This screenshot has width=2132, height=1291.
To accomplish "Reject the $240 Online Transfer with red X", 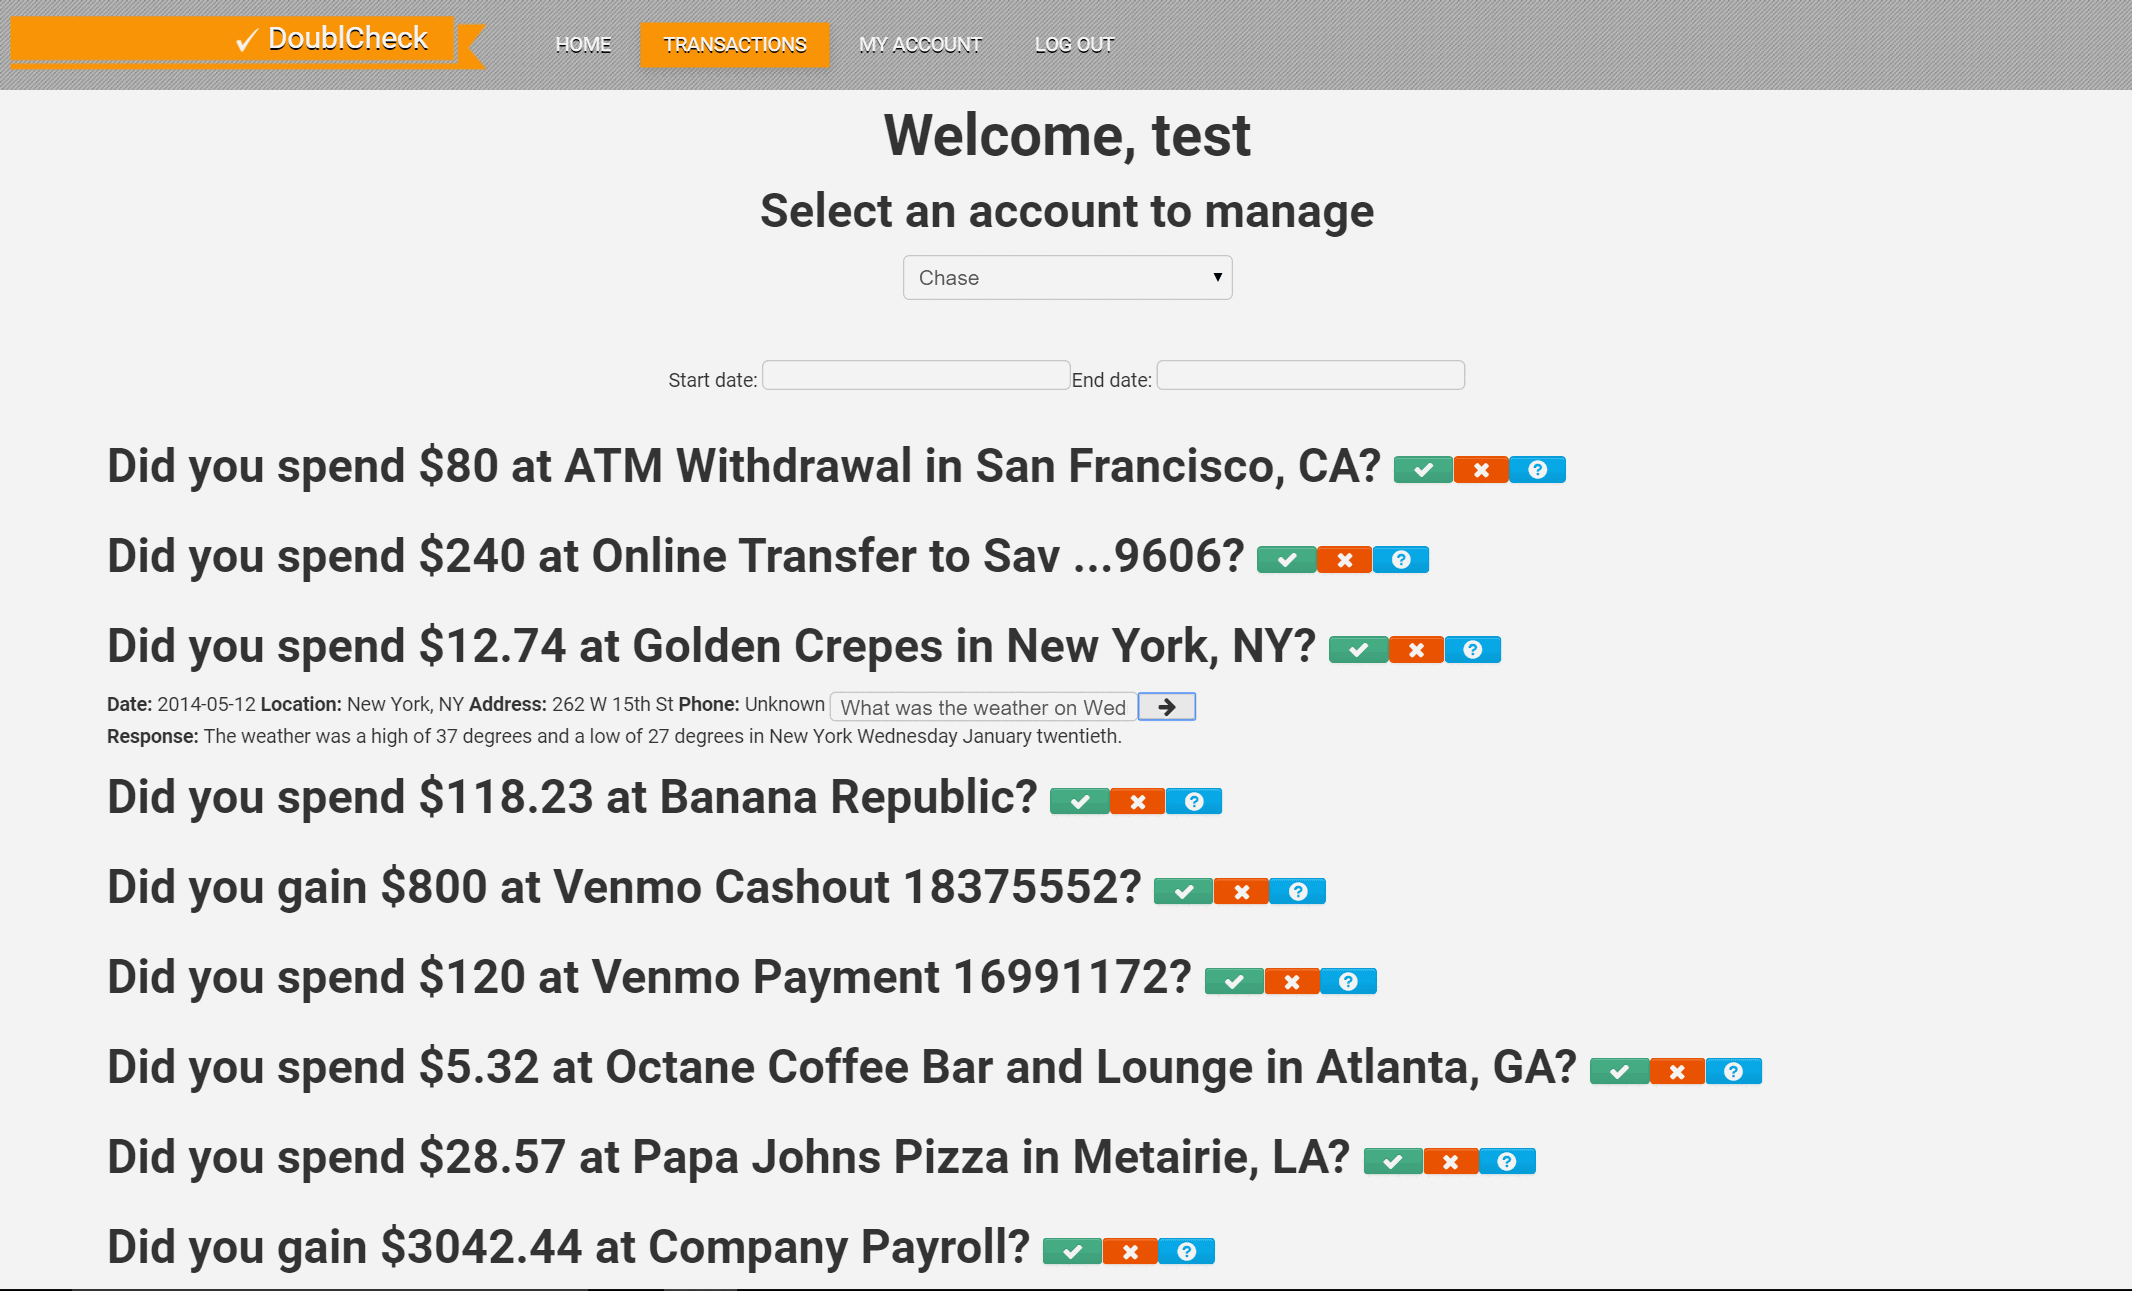I will click(x=1345, y=560).
